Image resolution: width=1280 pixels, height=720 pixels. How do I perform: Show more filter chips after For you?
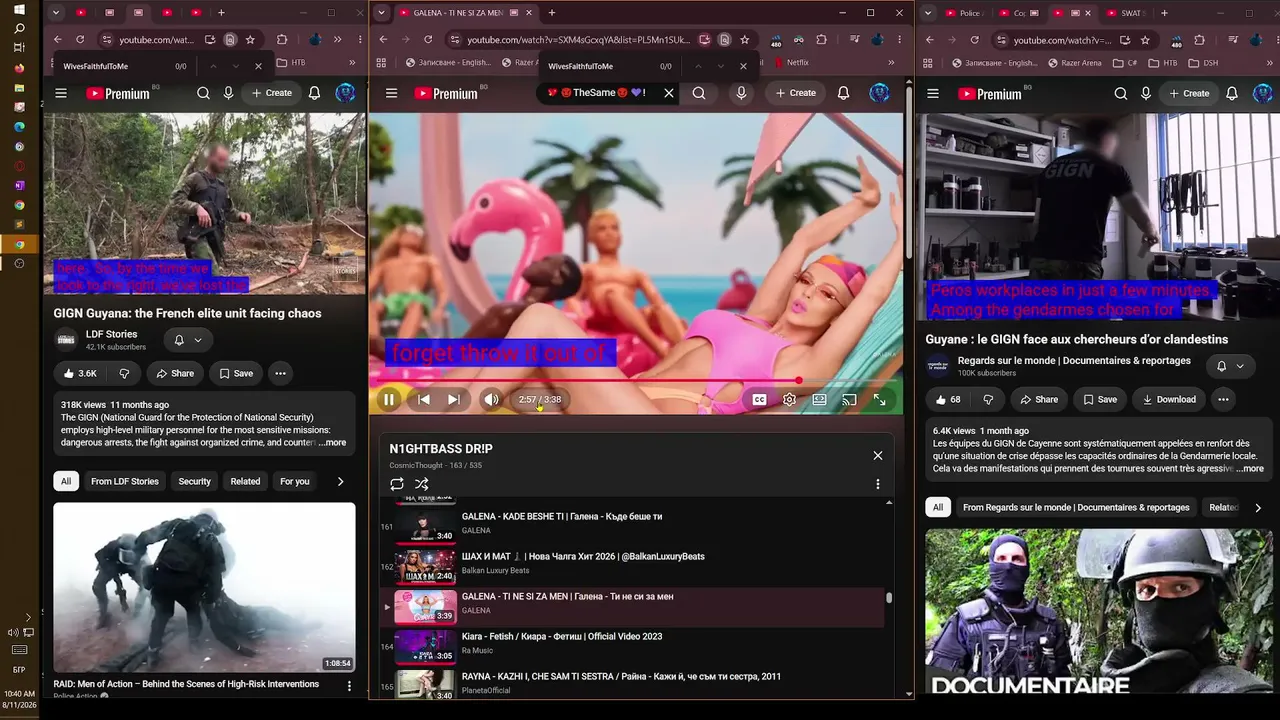tap(340, 481)
